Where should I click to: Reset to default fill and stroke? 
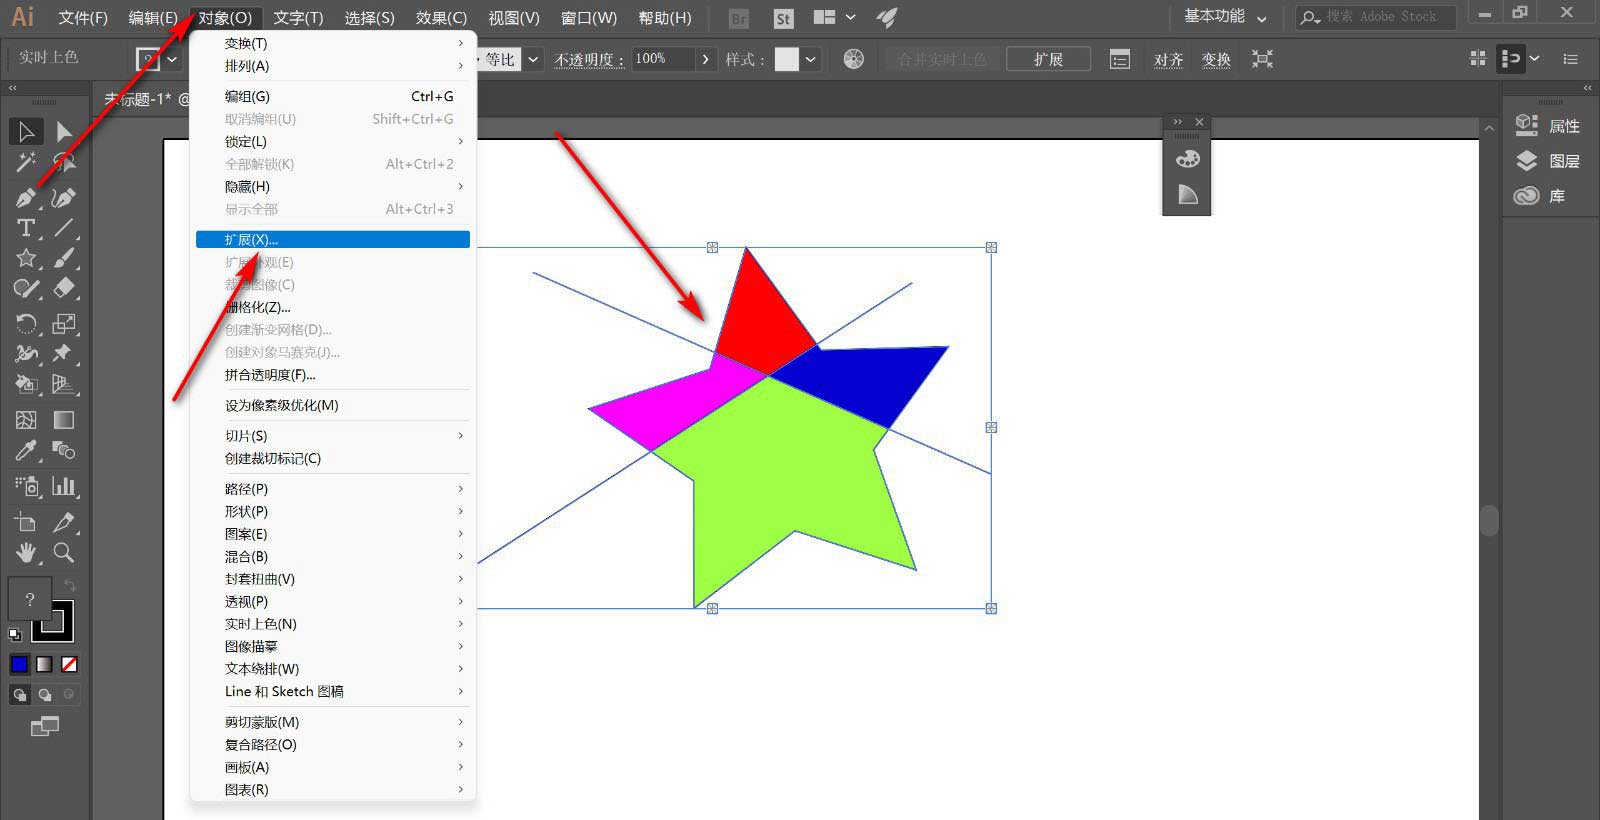(x=15, y=634)
